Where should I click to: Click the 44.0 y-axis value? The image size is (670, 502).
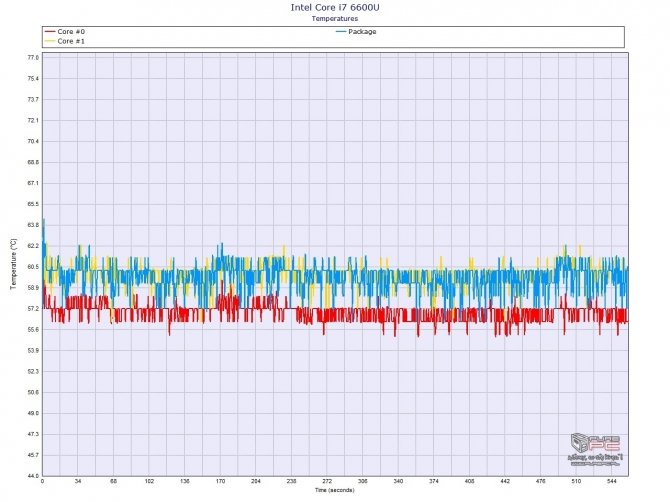[33, 476]
